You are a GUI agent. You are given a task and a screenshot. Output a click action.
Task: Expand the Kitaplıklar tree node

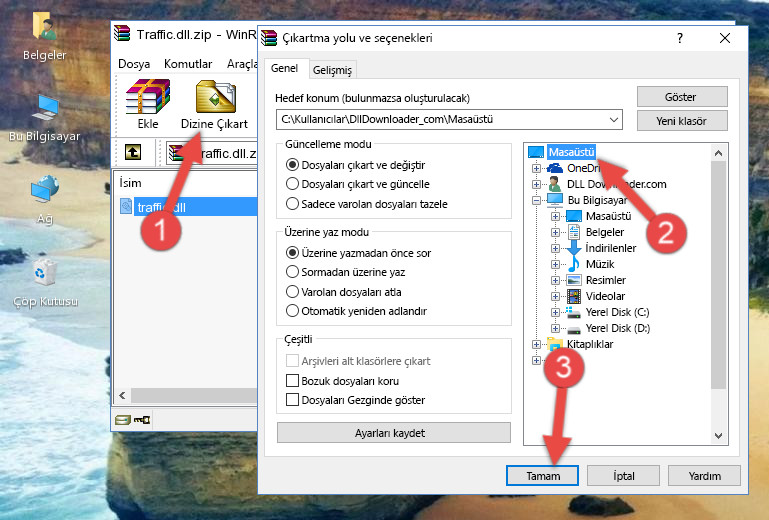(536, 344)
